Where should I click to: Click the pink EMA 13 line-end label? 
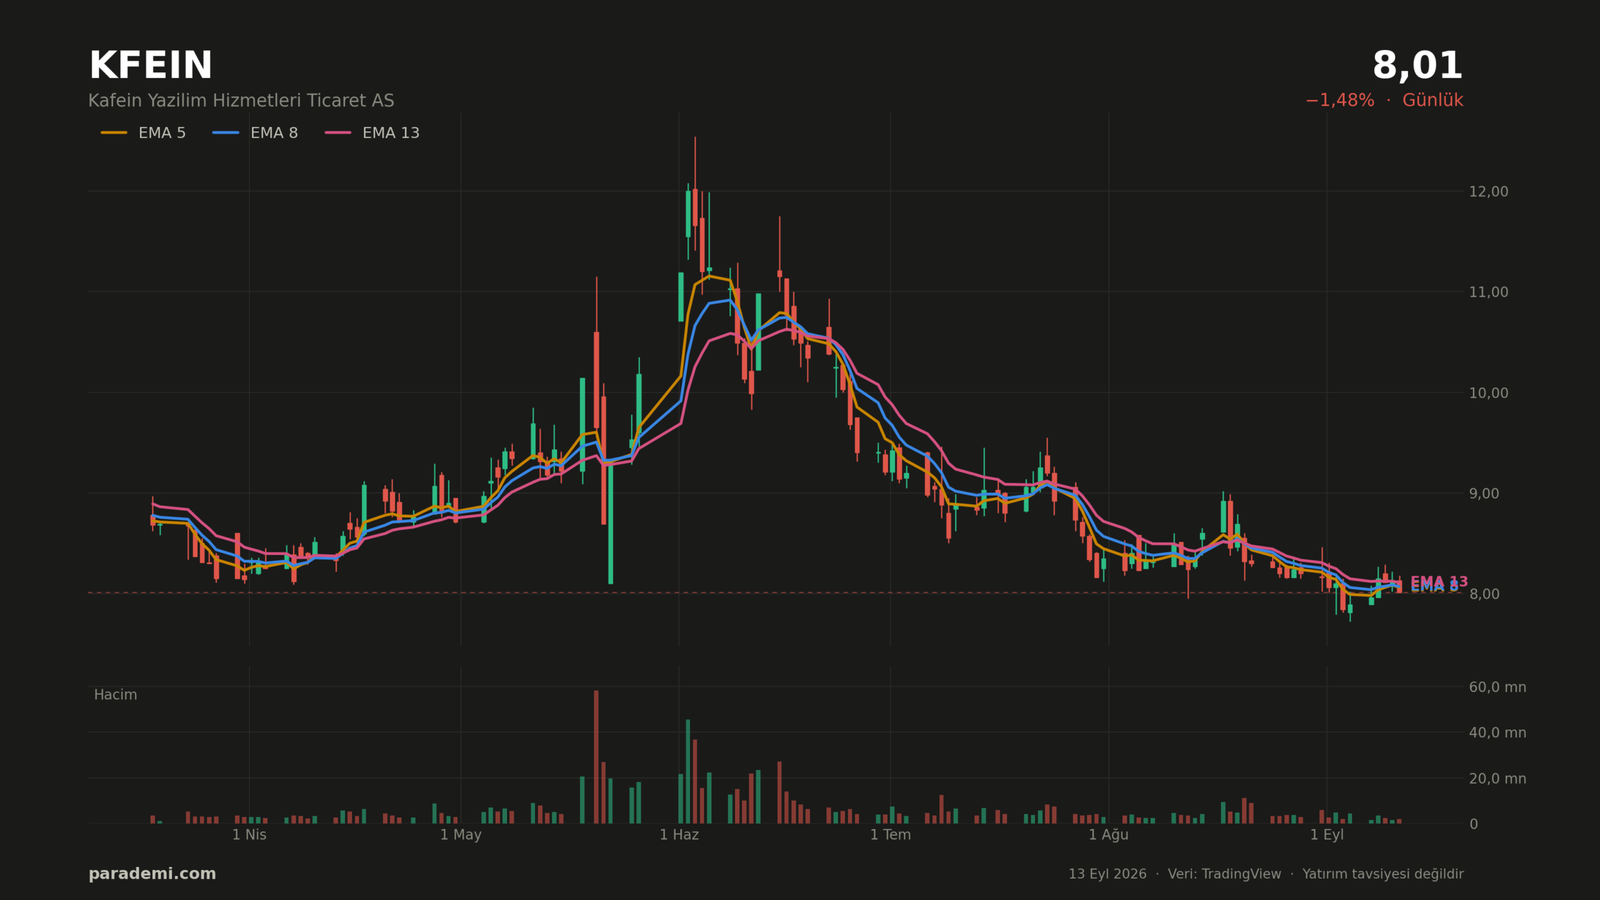point(1439,581)
